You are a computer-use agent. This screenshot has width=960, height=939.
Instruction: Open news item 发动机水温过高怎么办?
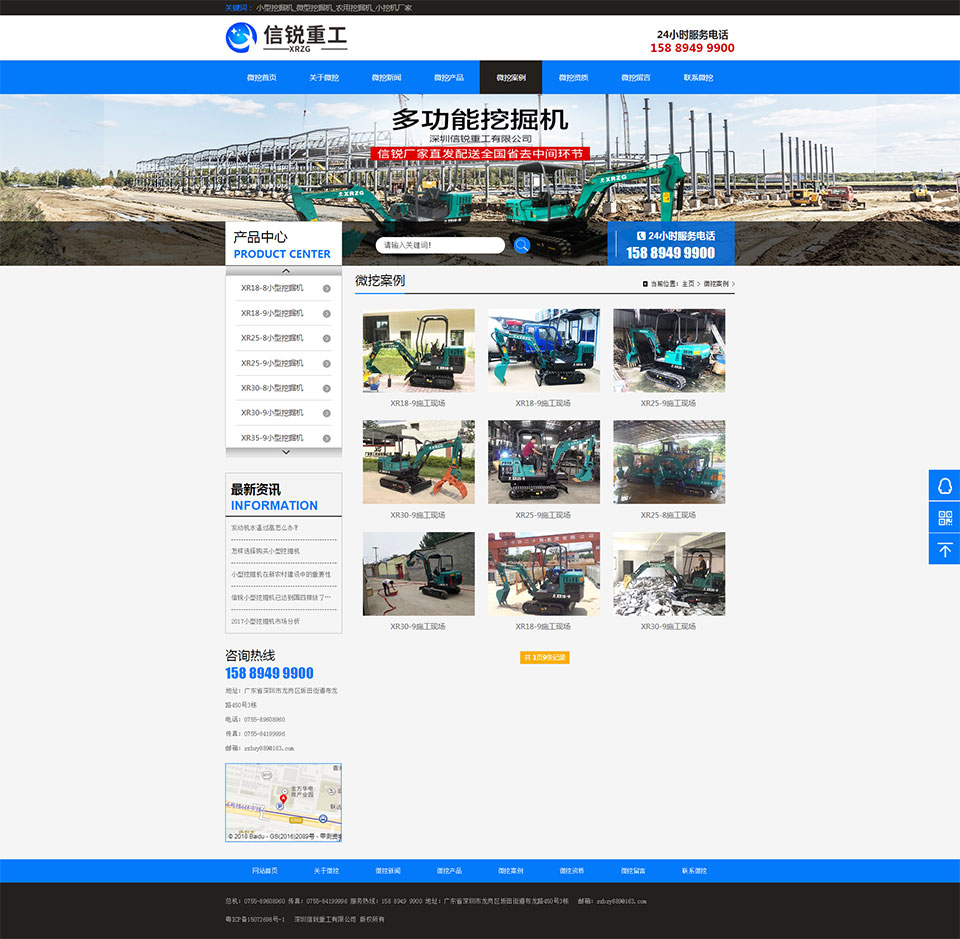[x=264, y=528]
